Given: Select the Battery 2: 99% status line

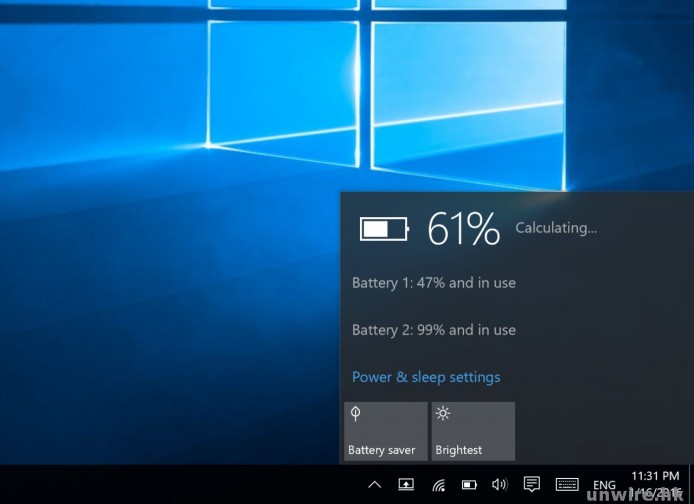Looking at the screenshot, I should [x=434, y=330].
